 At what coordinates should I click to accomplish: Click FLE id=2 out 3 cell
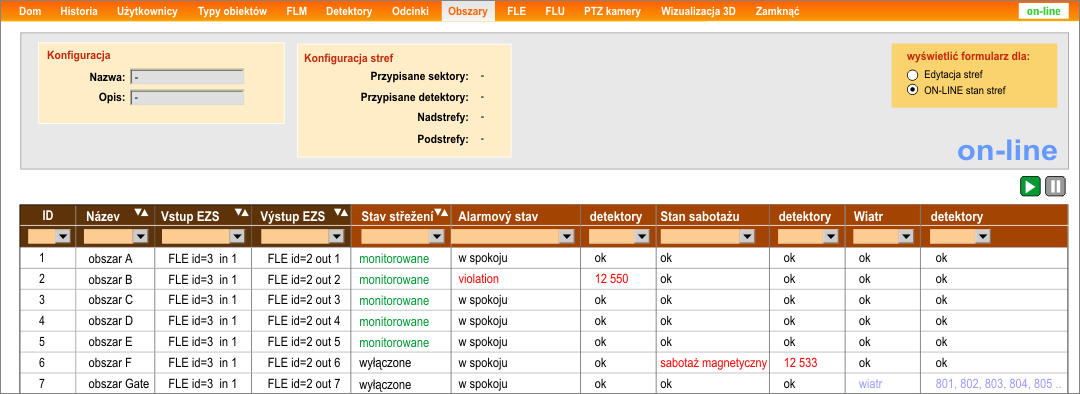tap(304, 300)
